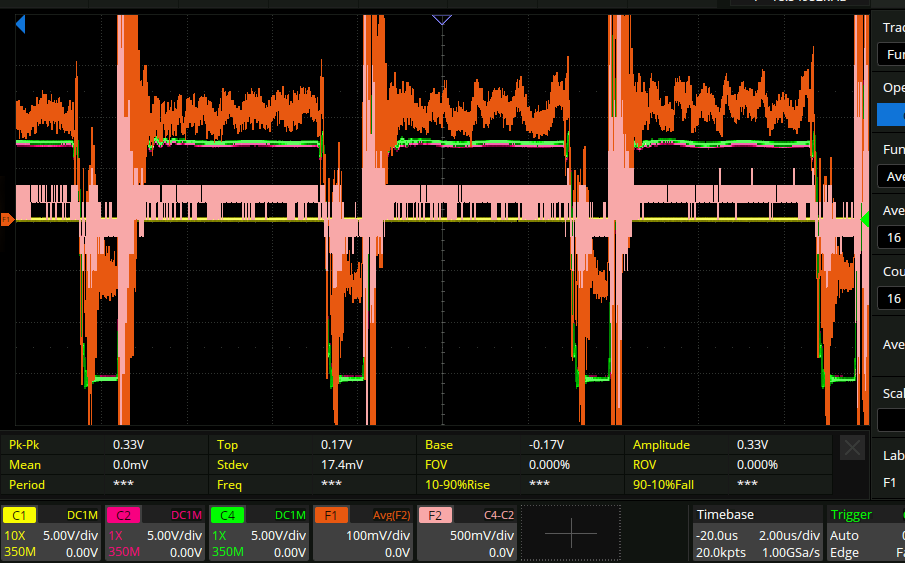
Task: Click the Average field showing 16
Action: [890, 238]
